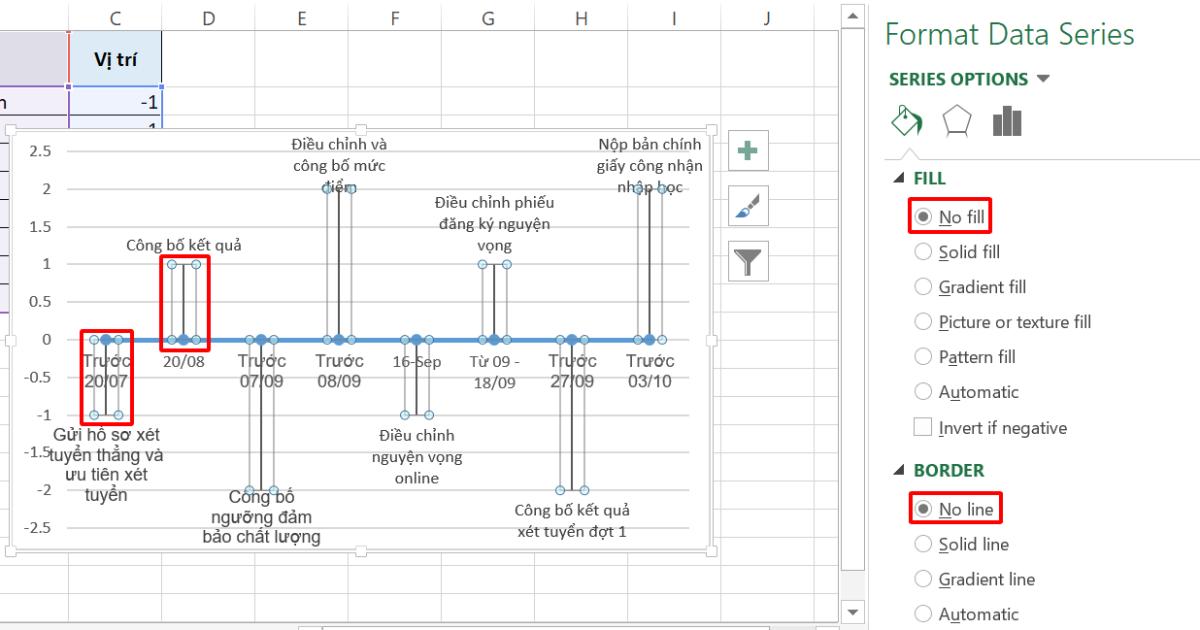This screenshot has width=1200, height=630.
Task: Click the scrollbar up arrow icon
Action: pyautogui.click(x=851, y=14)
